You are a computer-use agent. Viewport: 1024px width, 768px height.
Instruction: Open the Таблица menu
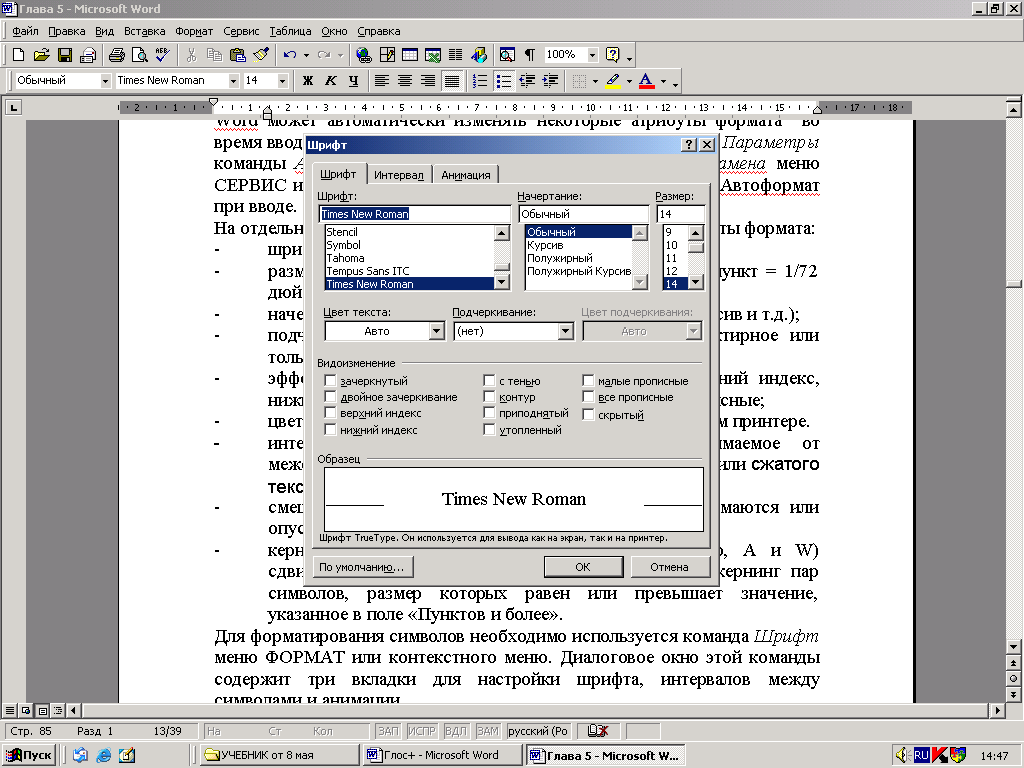(x=290, y=31)
